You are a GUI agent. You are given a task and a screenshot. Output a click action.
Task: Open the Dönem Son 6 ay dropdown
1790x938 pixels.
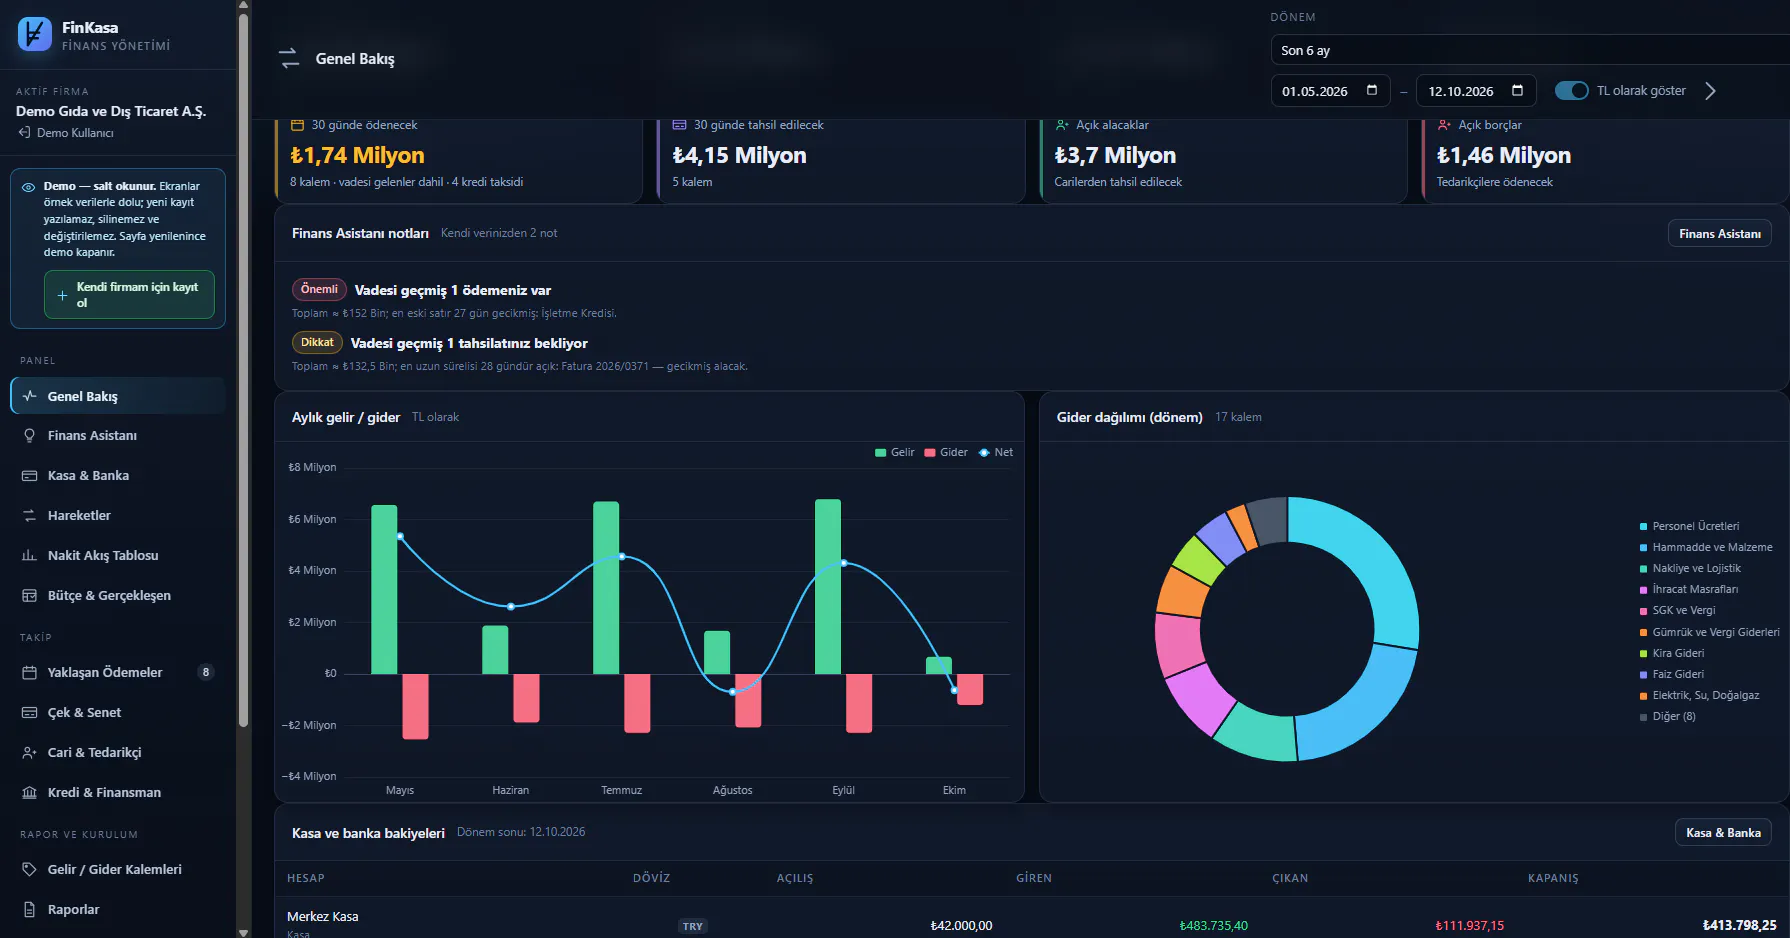pos(1530,50)
